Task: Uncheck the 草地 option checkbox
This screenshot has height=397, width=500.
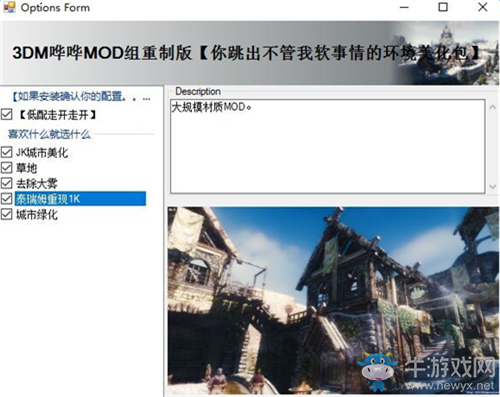Action: pyautogui.click(x=7, y=167)
